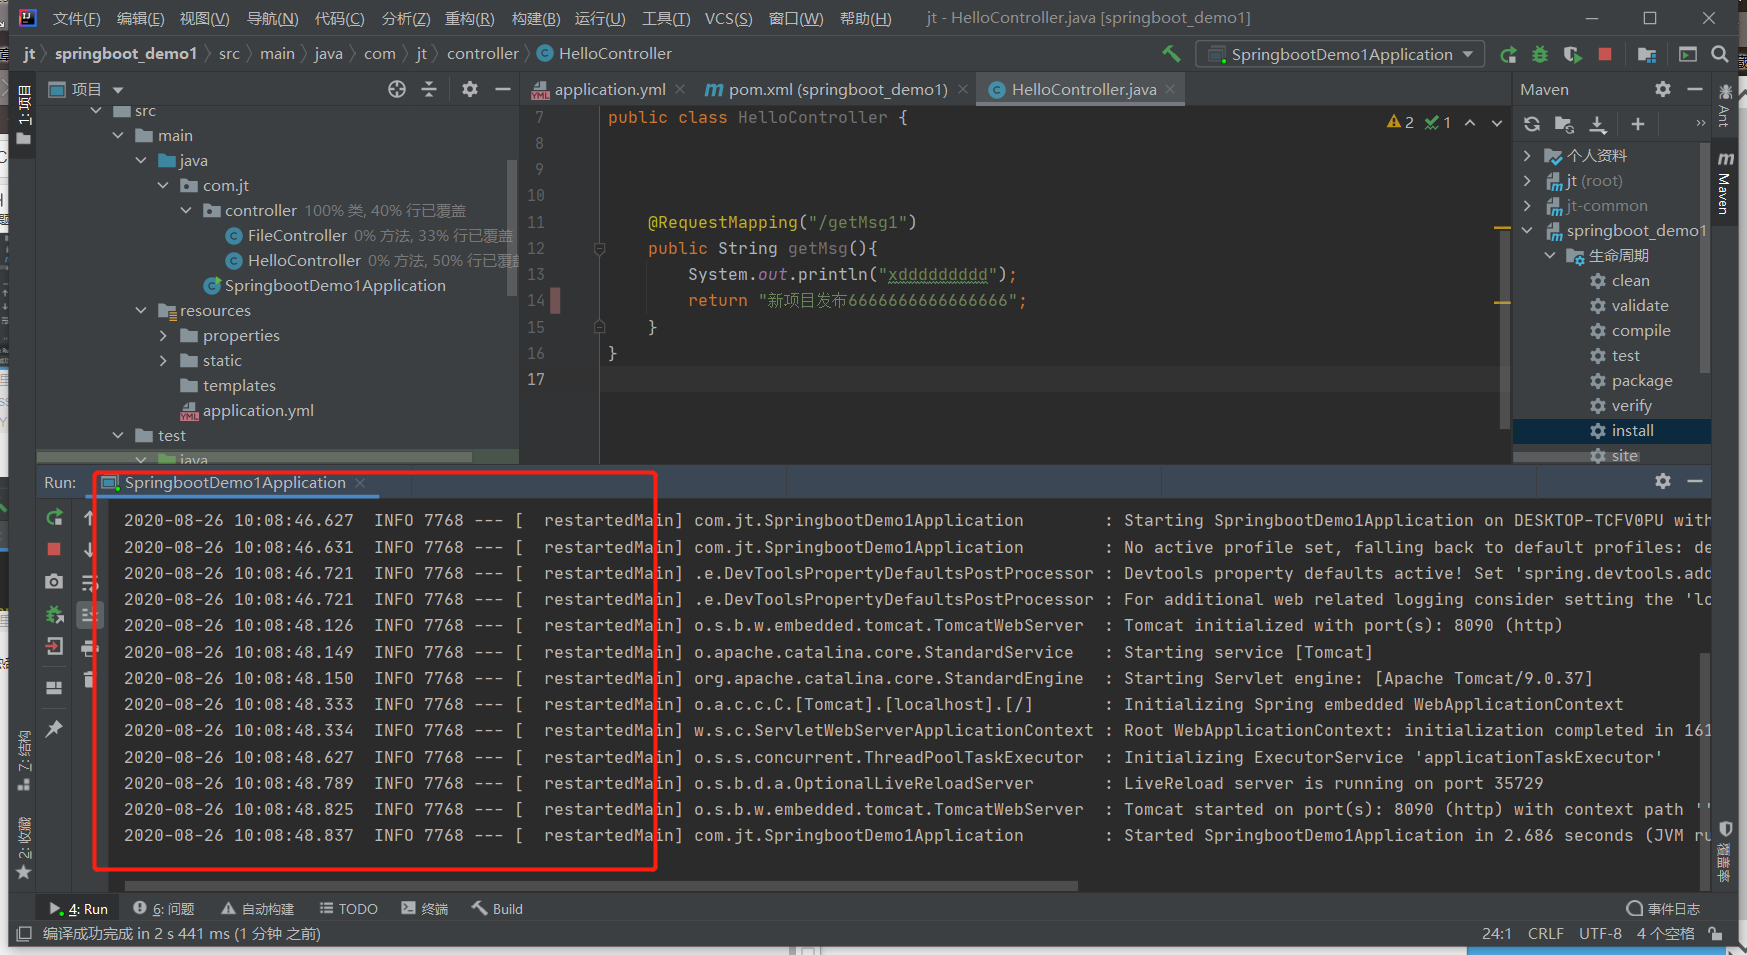This screenshot has height=955, width=1747.
Task: Open the 事件日志 event log
Action: click(1663, 908)
